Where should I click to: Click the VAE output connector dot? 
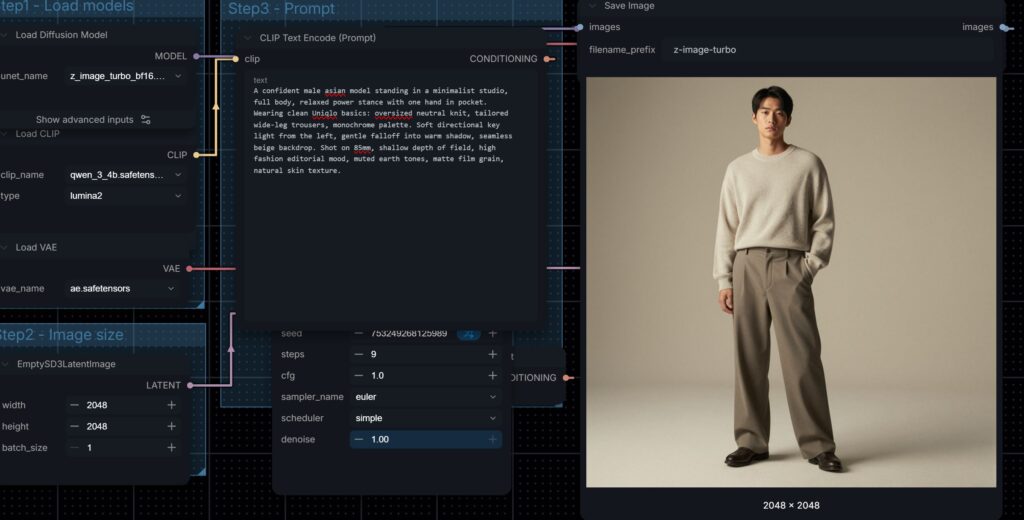(x=189, y=268)
